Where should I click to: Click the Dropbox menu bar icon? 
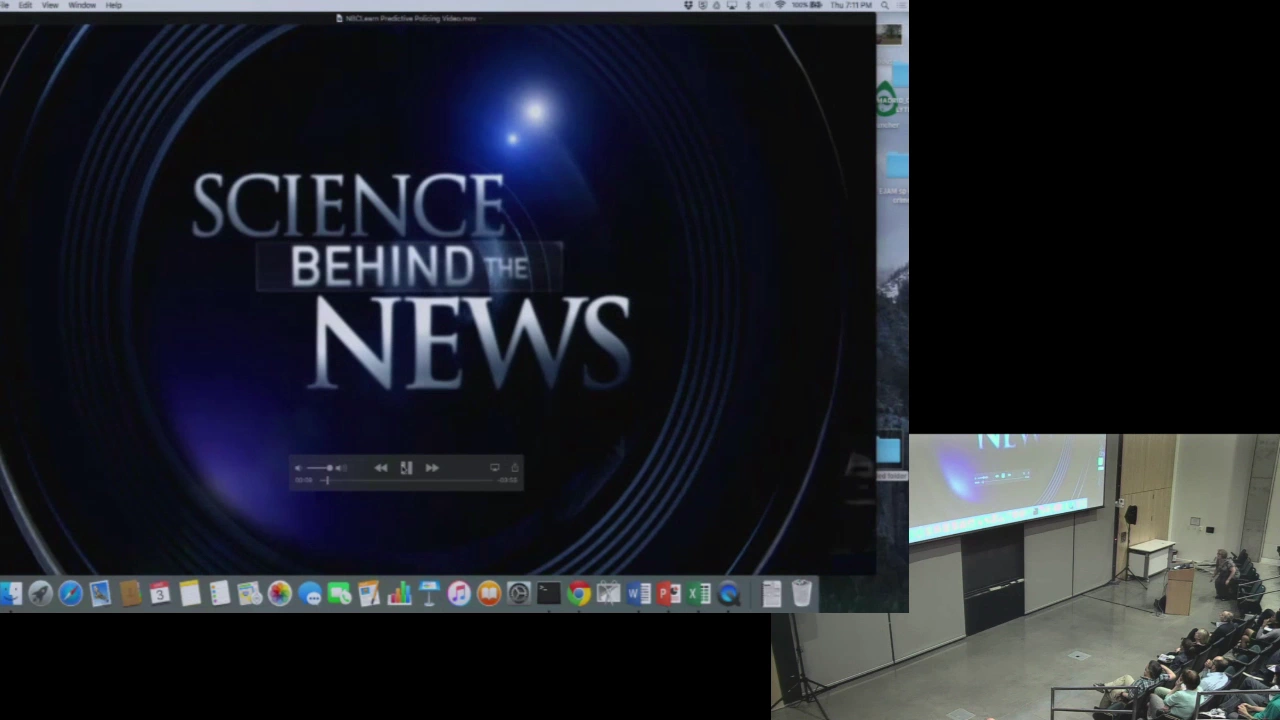[688, 5]
